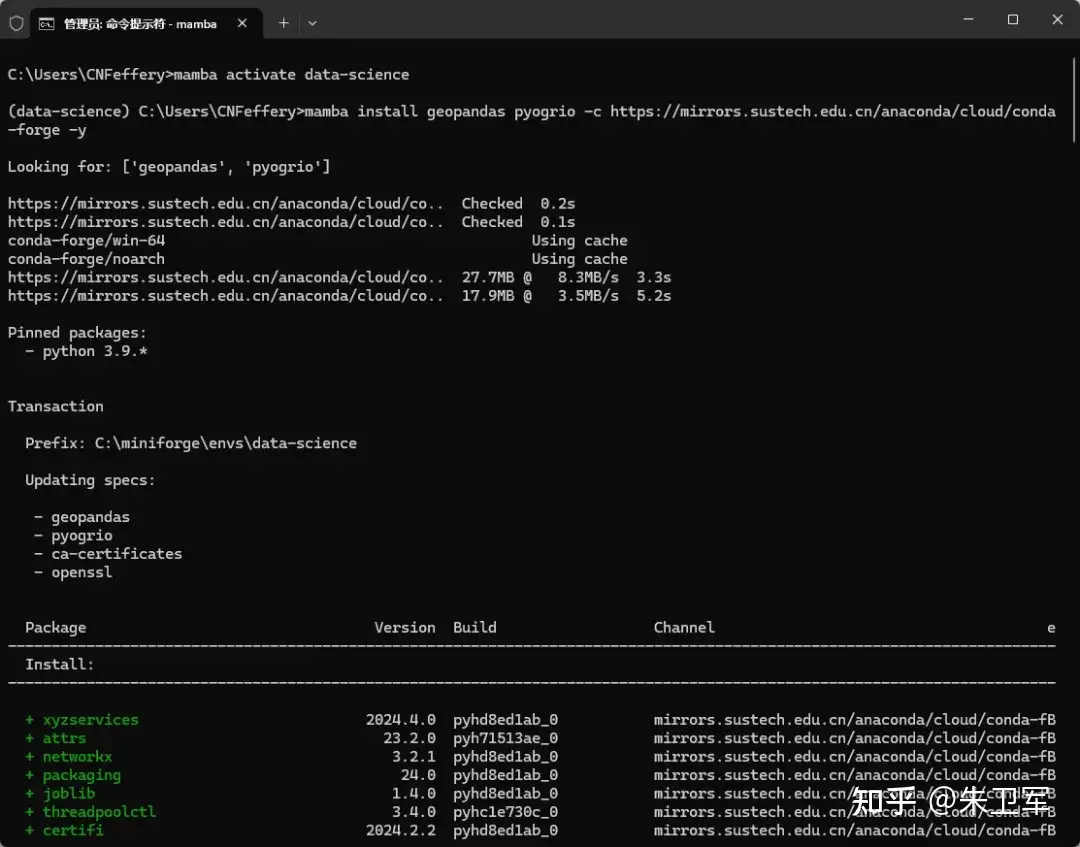Expand the new tab profile dropdown
Screen dimensions: 1080x847
313,23
